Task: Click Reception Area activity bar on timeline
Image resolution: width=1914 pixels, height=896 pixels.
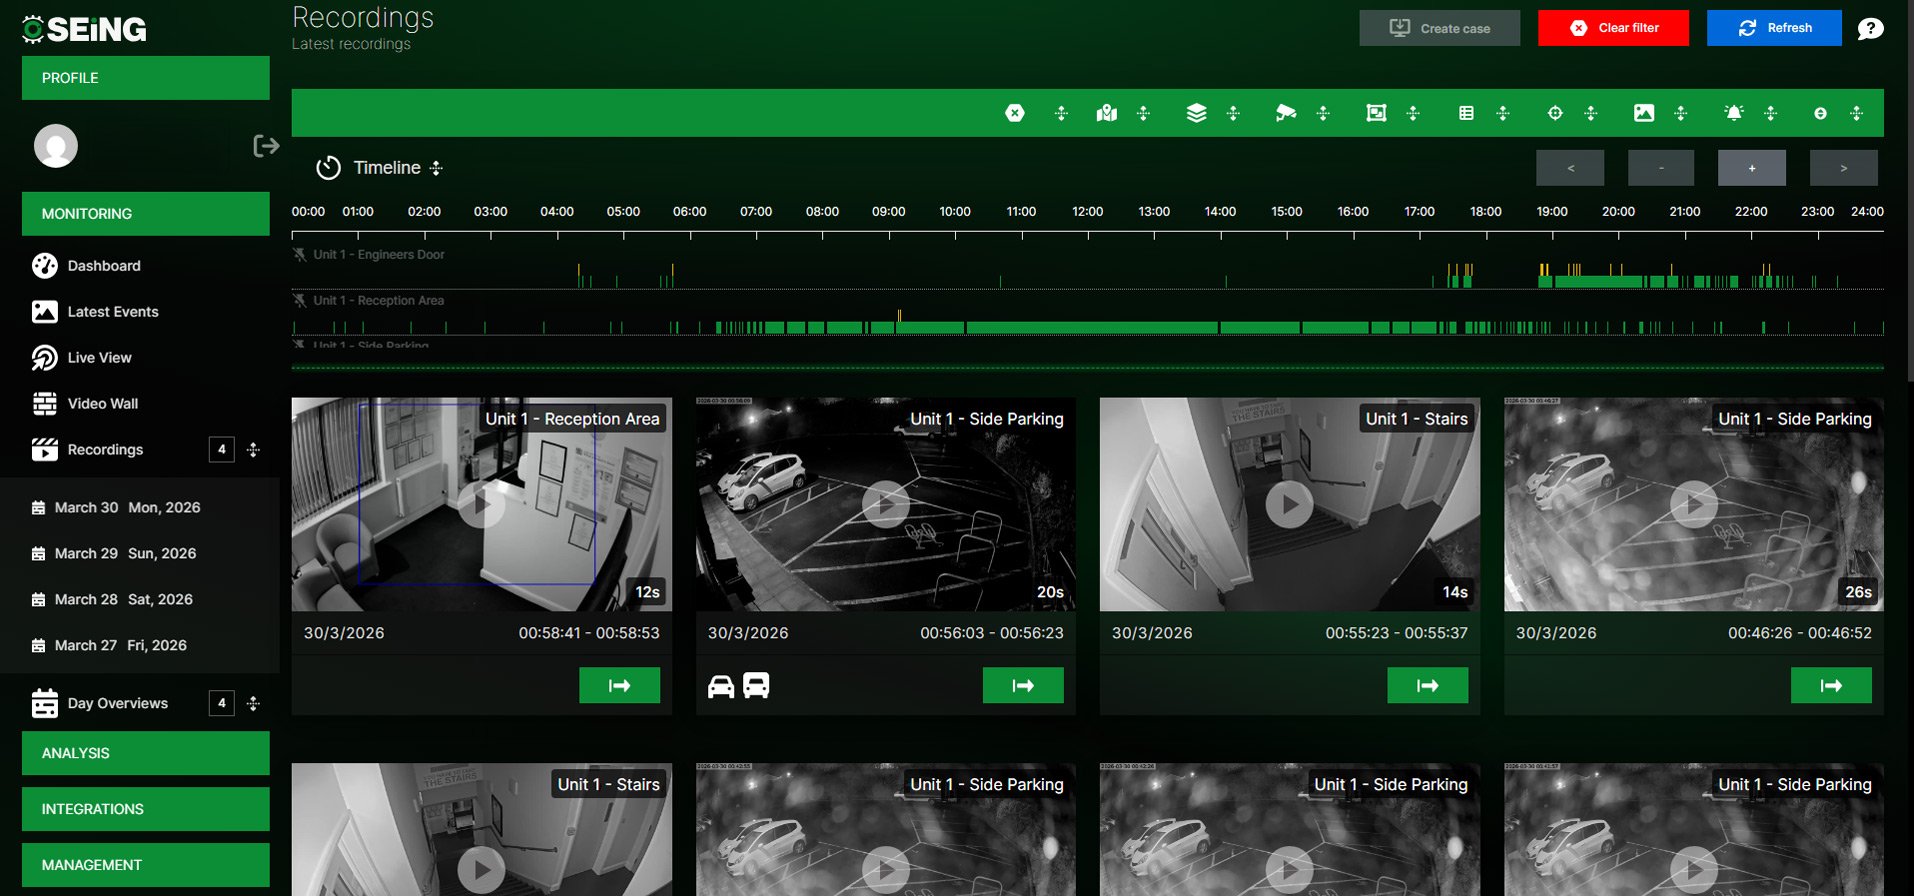Action: coord(1090,328)
